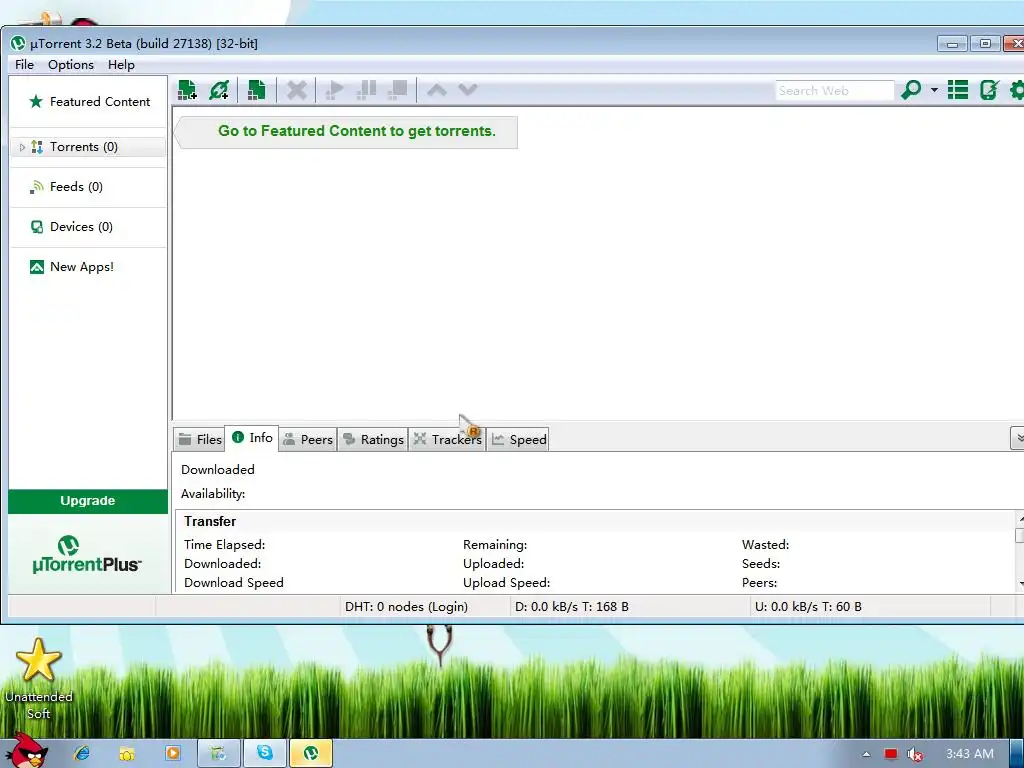The image size is (1024, 768).
Task: Click the Angry Birds Start button
Action: click(x=29, y=750)
